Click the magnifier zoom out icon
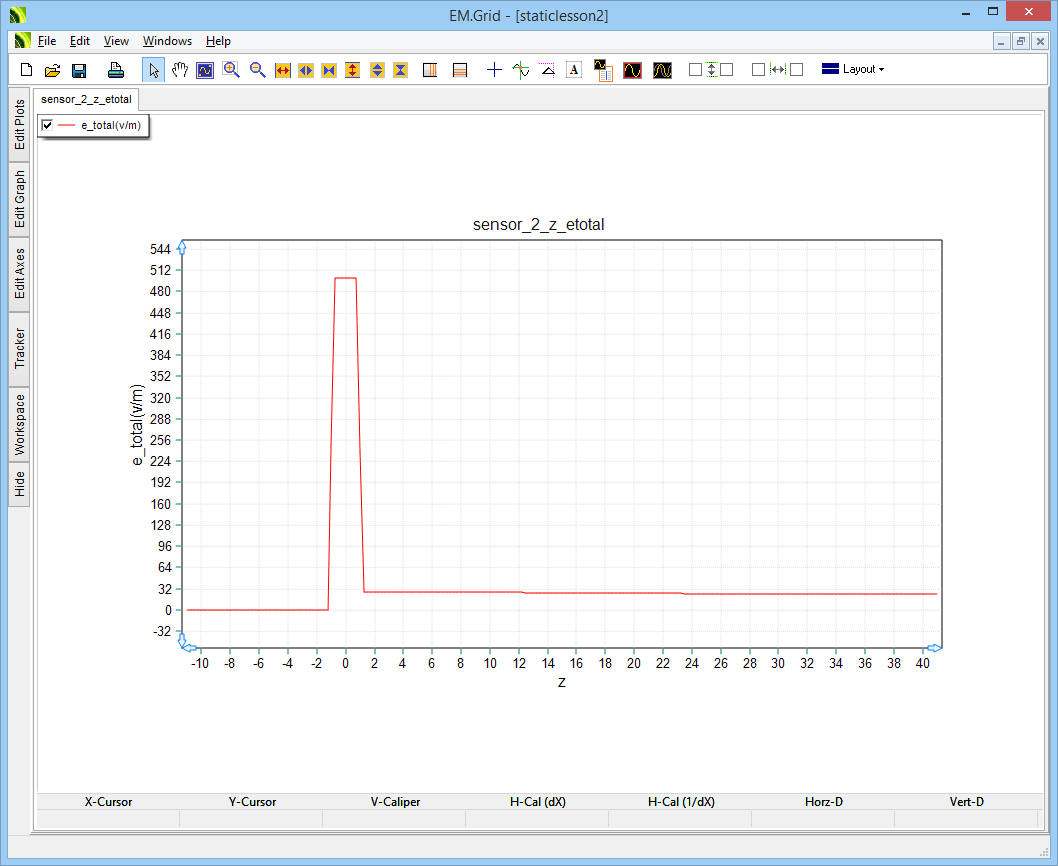Image resolution: width=1058 pixels, height=866 pixels. coord(257,70)
